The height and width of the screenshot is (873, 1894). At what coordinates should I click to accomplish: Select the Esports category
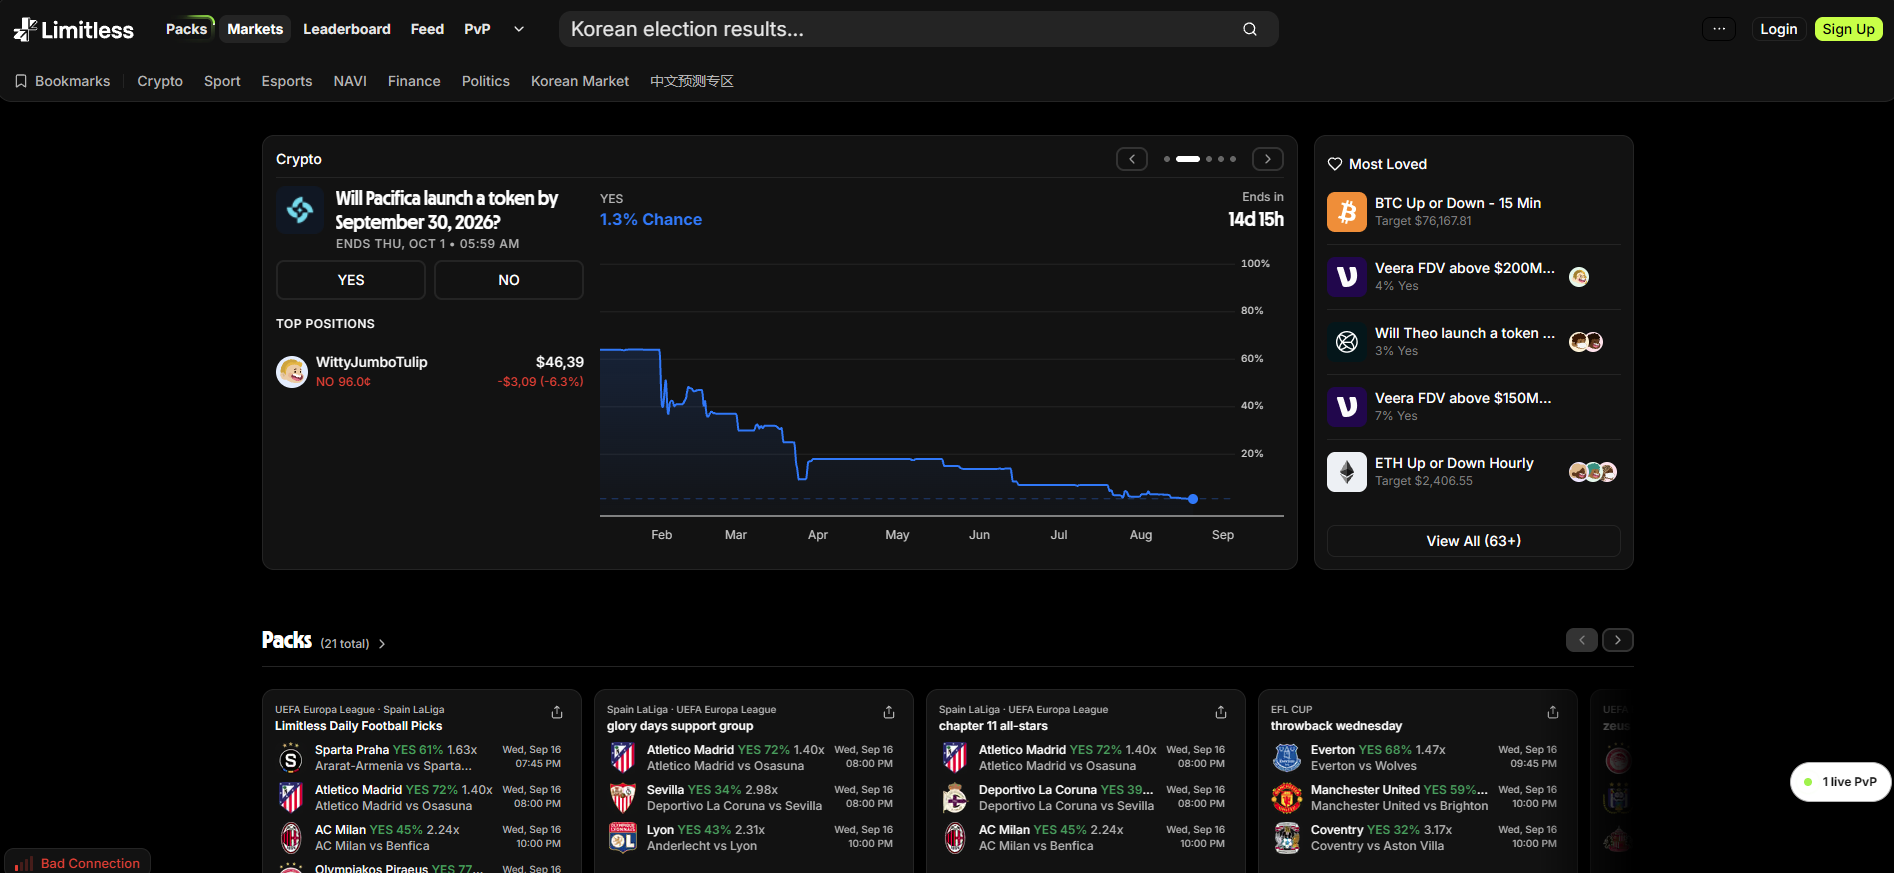click(x=287, y=81)
